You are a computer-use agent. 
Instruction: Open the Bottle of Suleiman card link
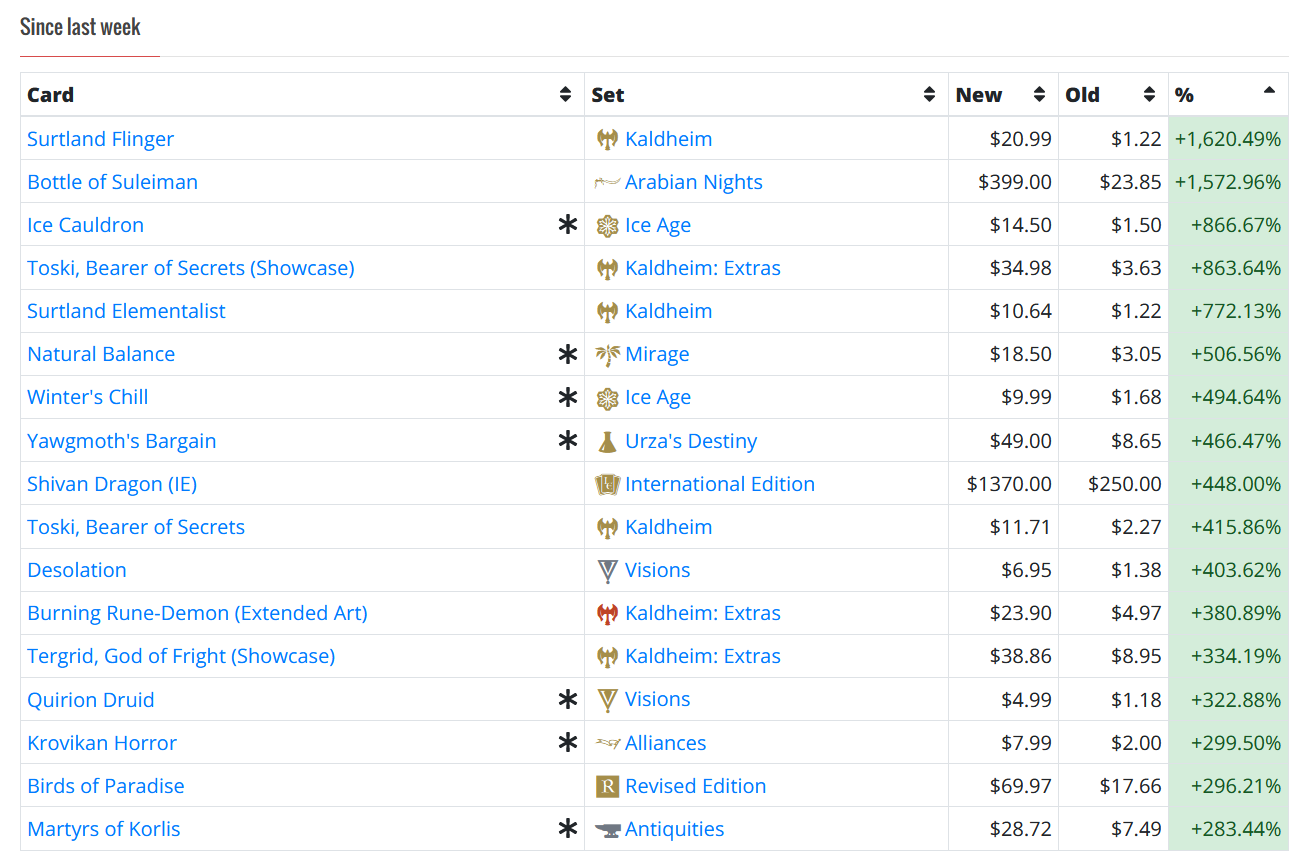pos(112,182)
